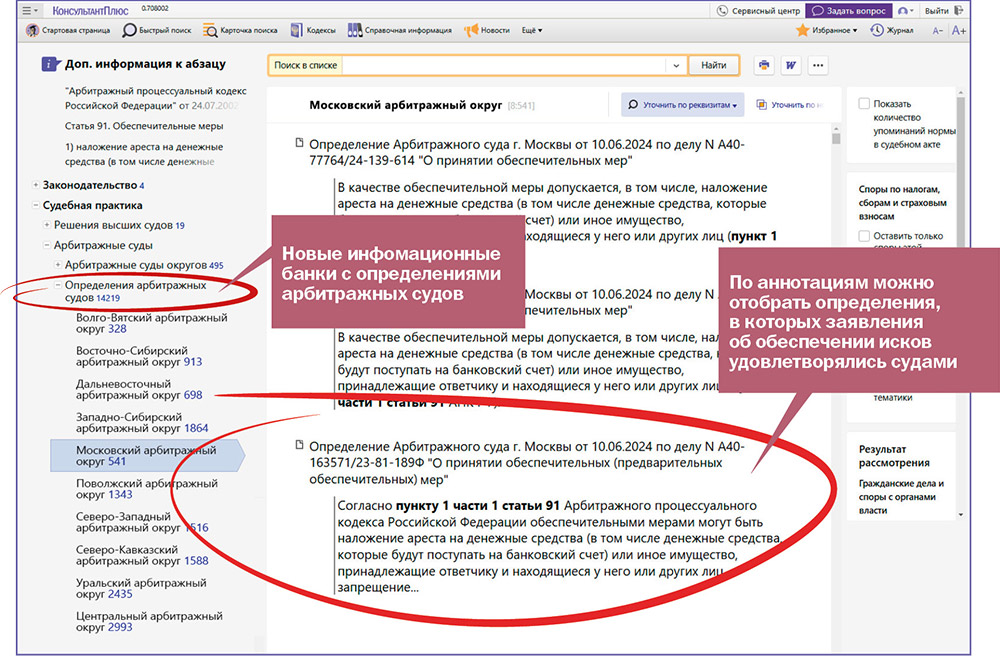Open Новости
The image size is (1000, 656).
tap(487, 30)
